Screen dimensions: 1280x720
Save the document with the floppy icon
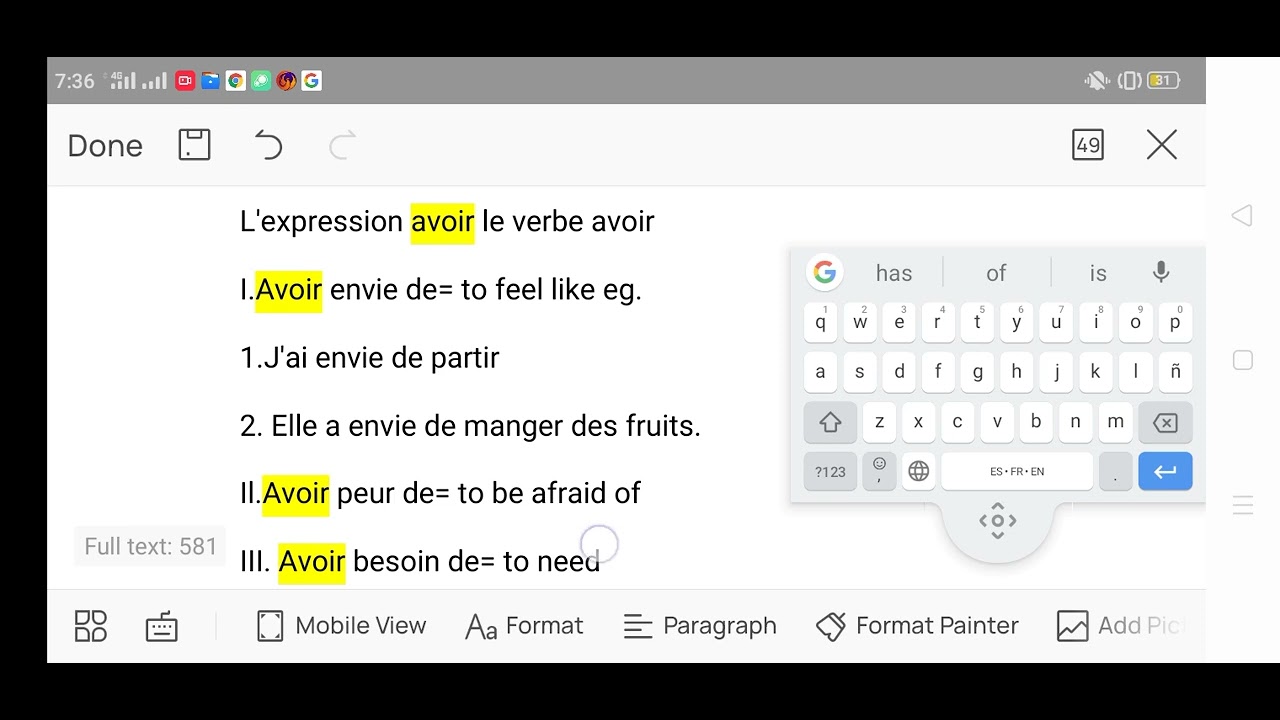[x=194, y=145]
